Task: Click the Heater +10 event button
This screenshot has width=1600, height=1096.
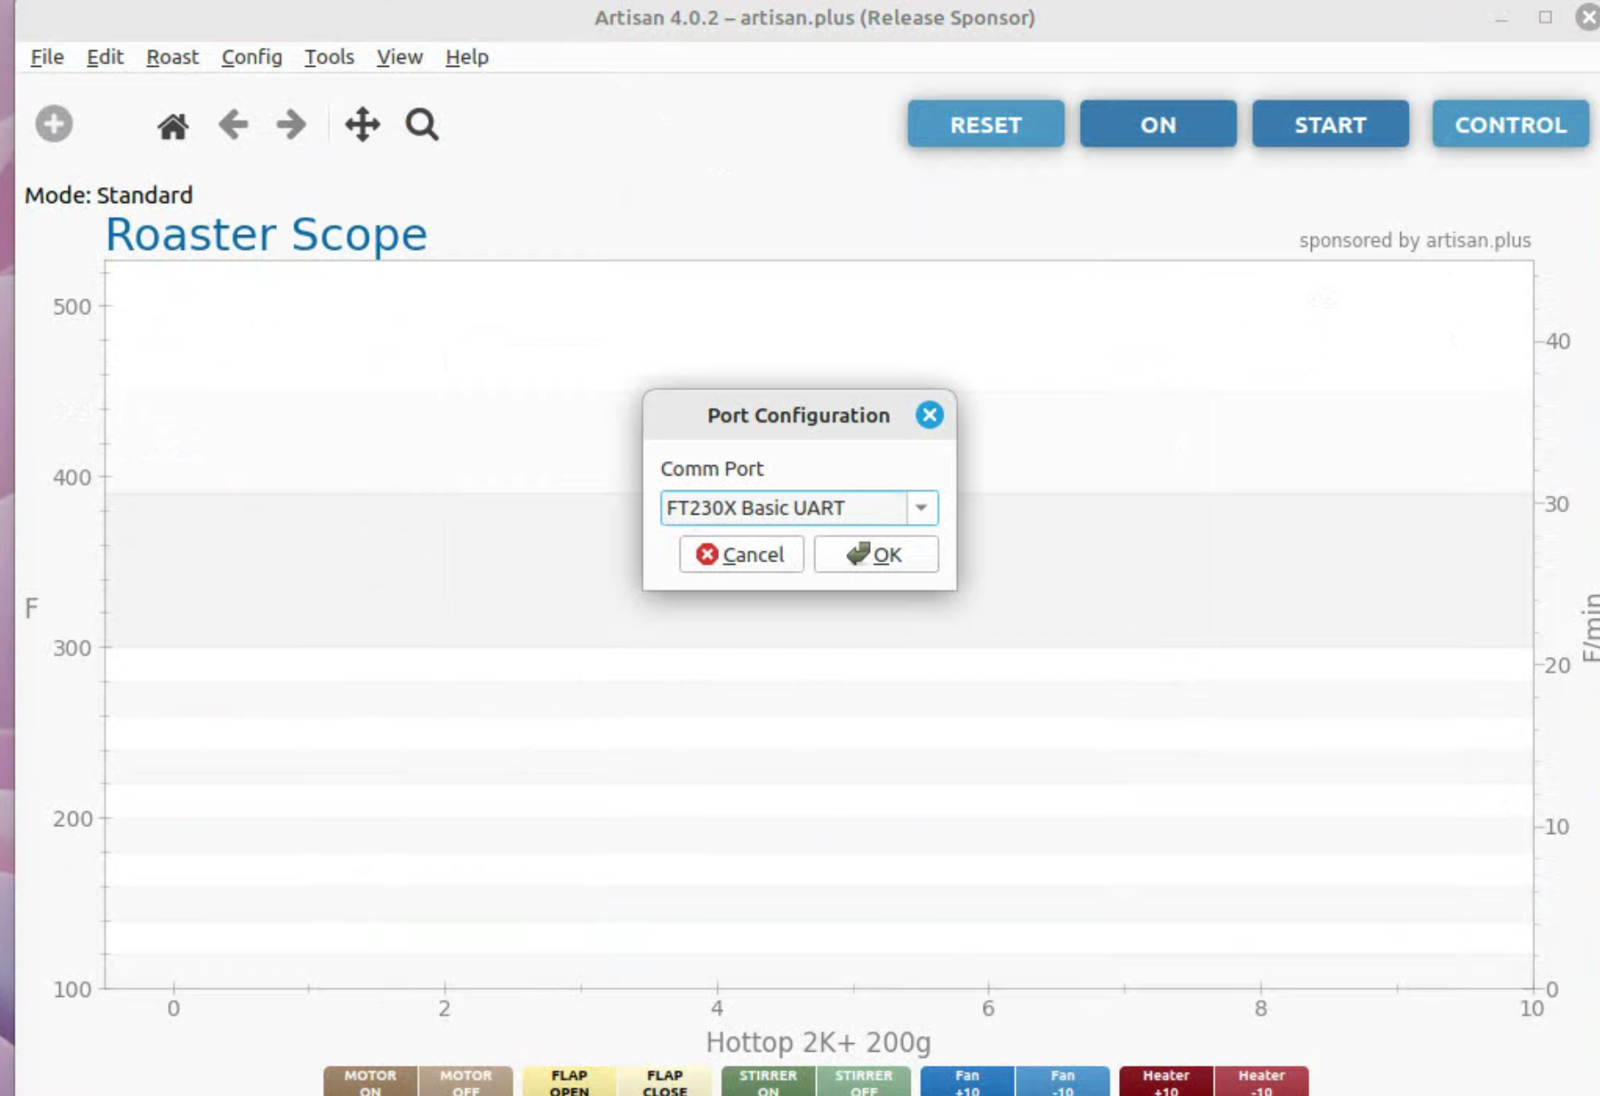Action: click(1166, 1082)
